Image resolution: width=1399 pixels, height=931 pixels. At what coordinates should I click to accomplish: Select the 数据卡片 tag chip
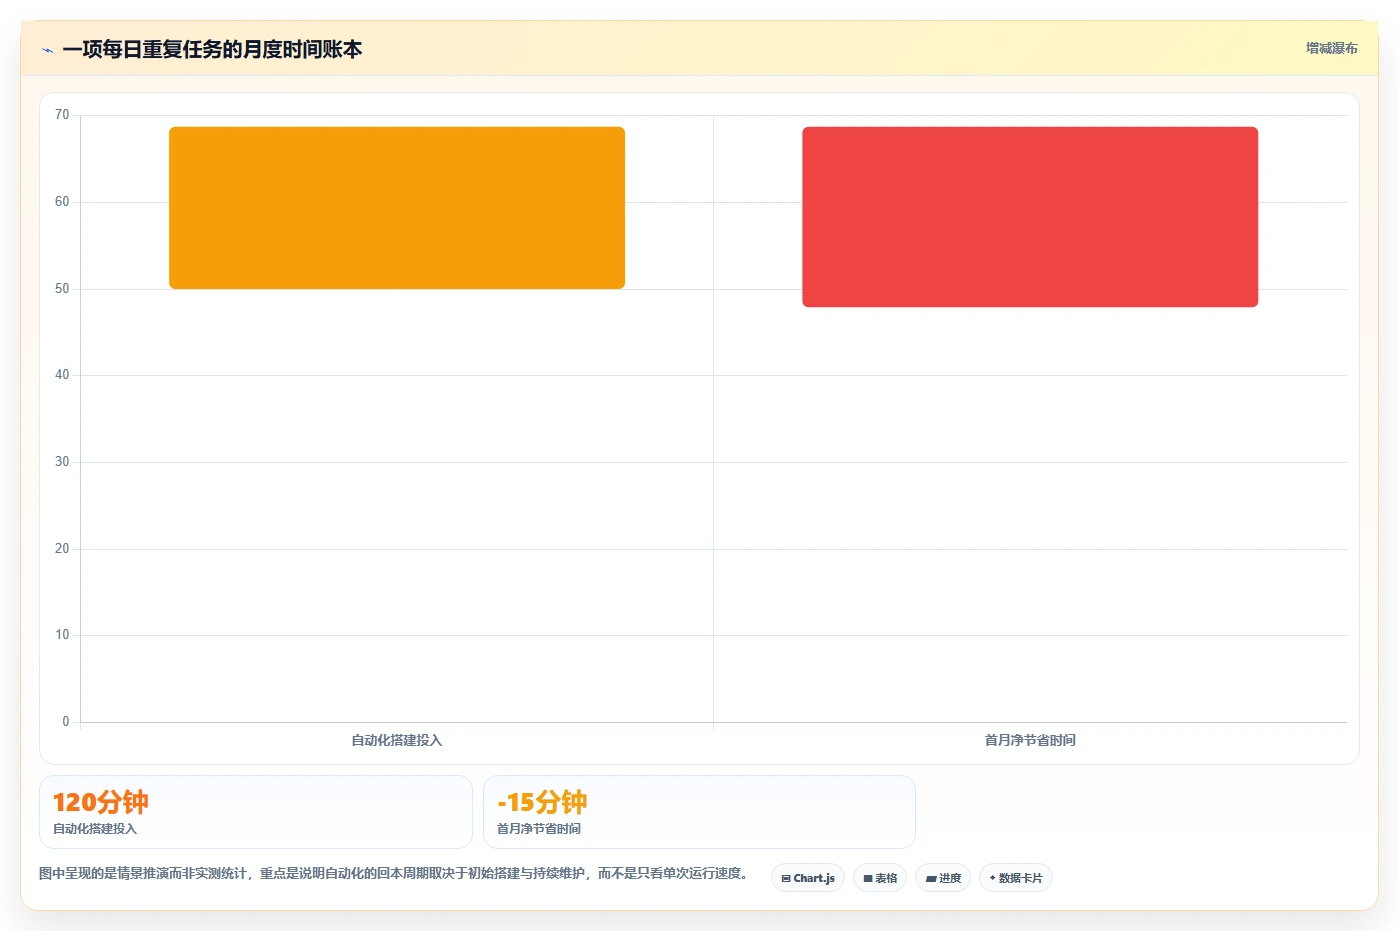[1016, 878]
